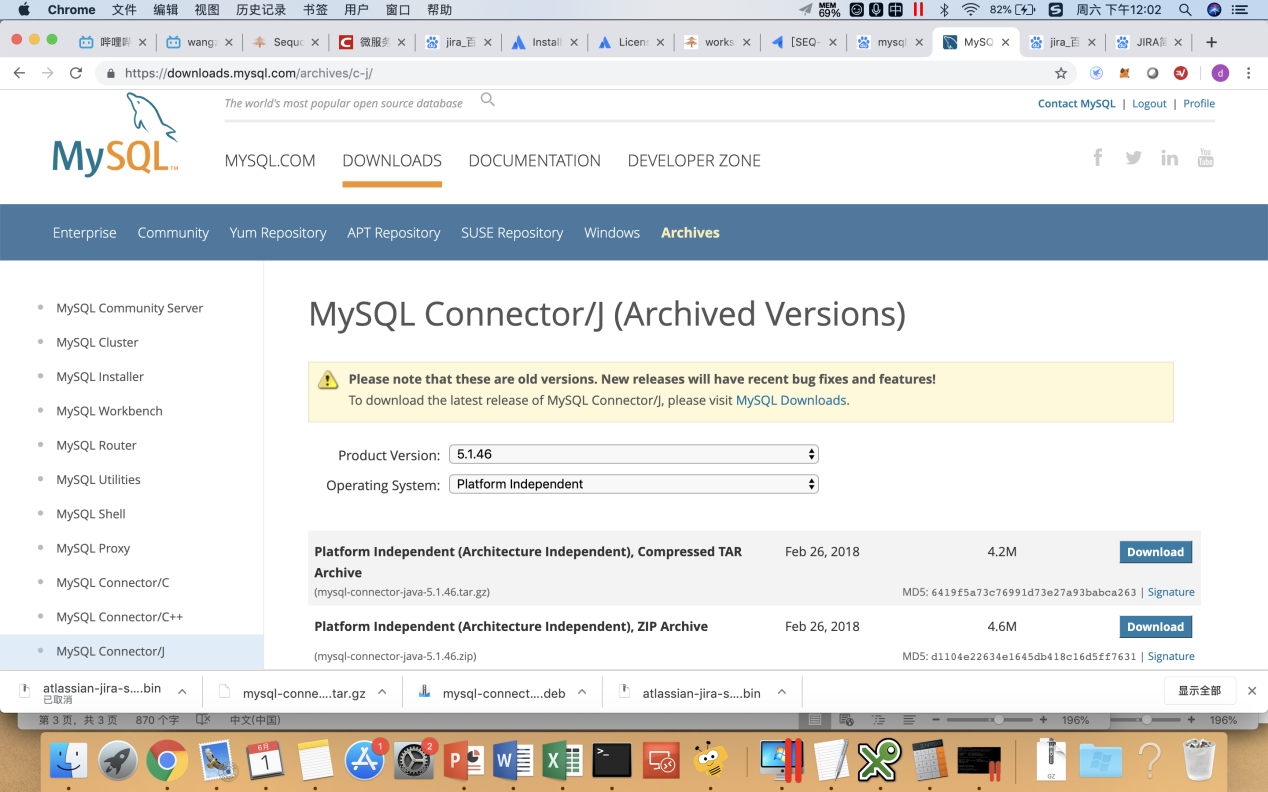The image size is (1268, 792).
Task: Go to DEVELOPER ZONE
Action: [x=694, y=160]
